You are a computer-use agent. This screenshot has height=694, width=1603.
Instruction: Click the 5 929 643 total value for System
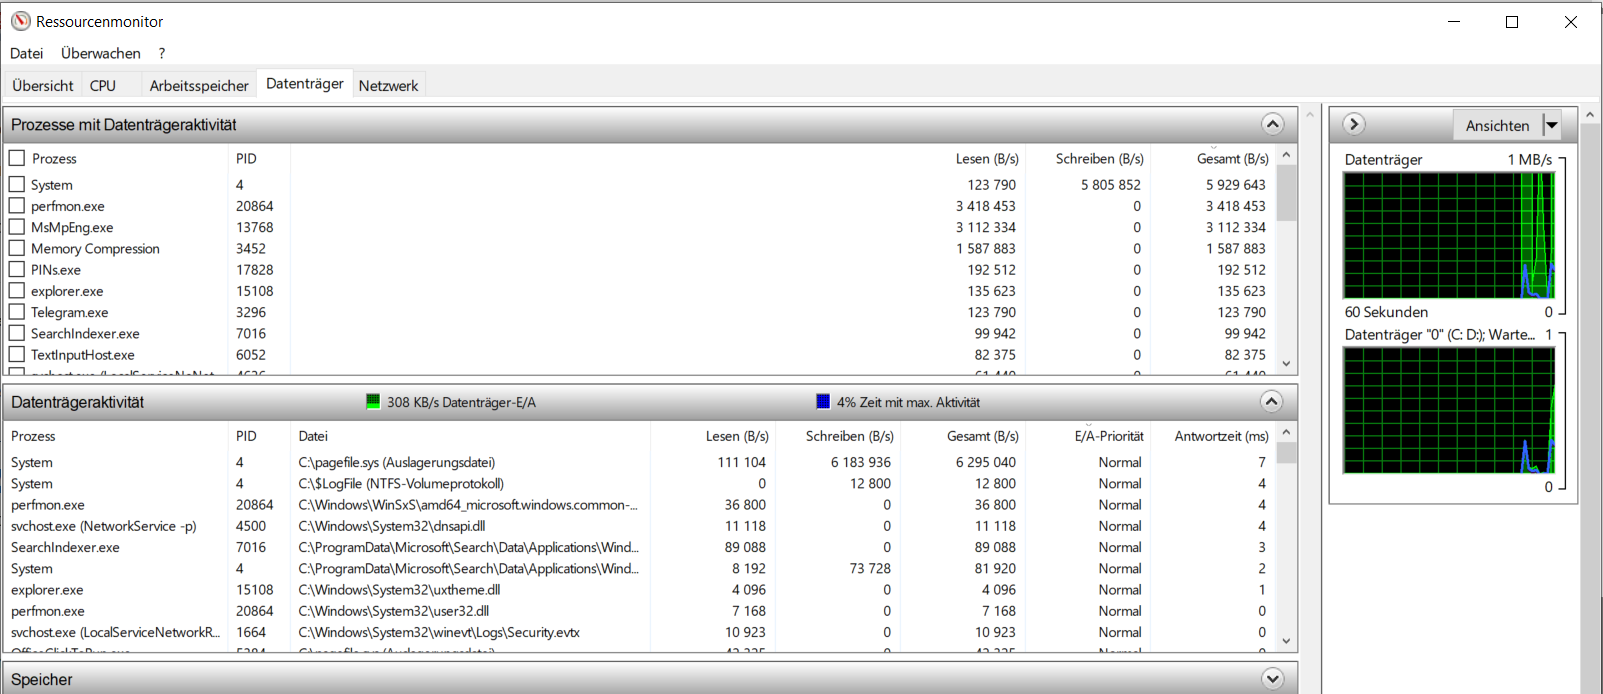click(1235, 185)
